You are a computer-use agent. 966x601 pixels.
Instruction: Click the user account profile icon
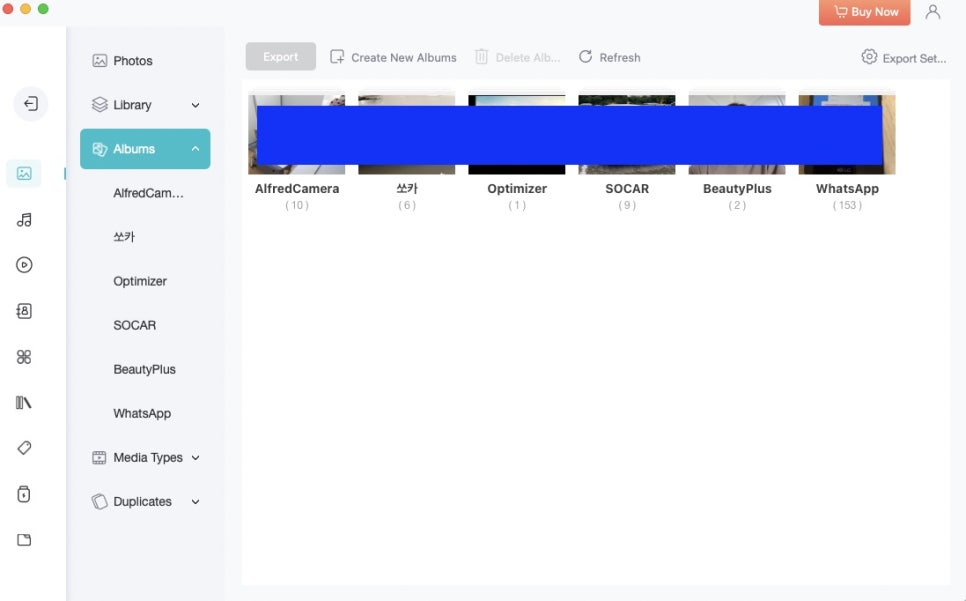click(x=933, y=12)
